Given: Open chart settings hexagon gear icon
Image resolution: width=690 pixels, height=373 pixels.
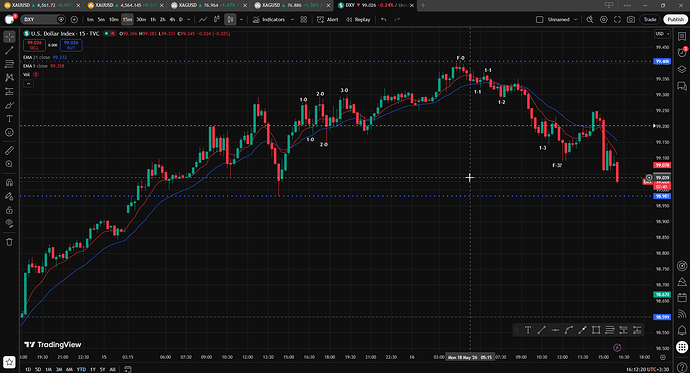Looking at the screenshot, I should pyautogui.click(x=604, y=19).
